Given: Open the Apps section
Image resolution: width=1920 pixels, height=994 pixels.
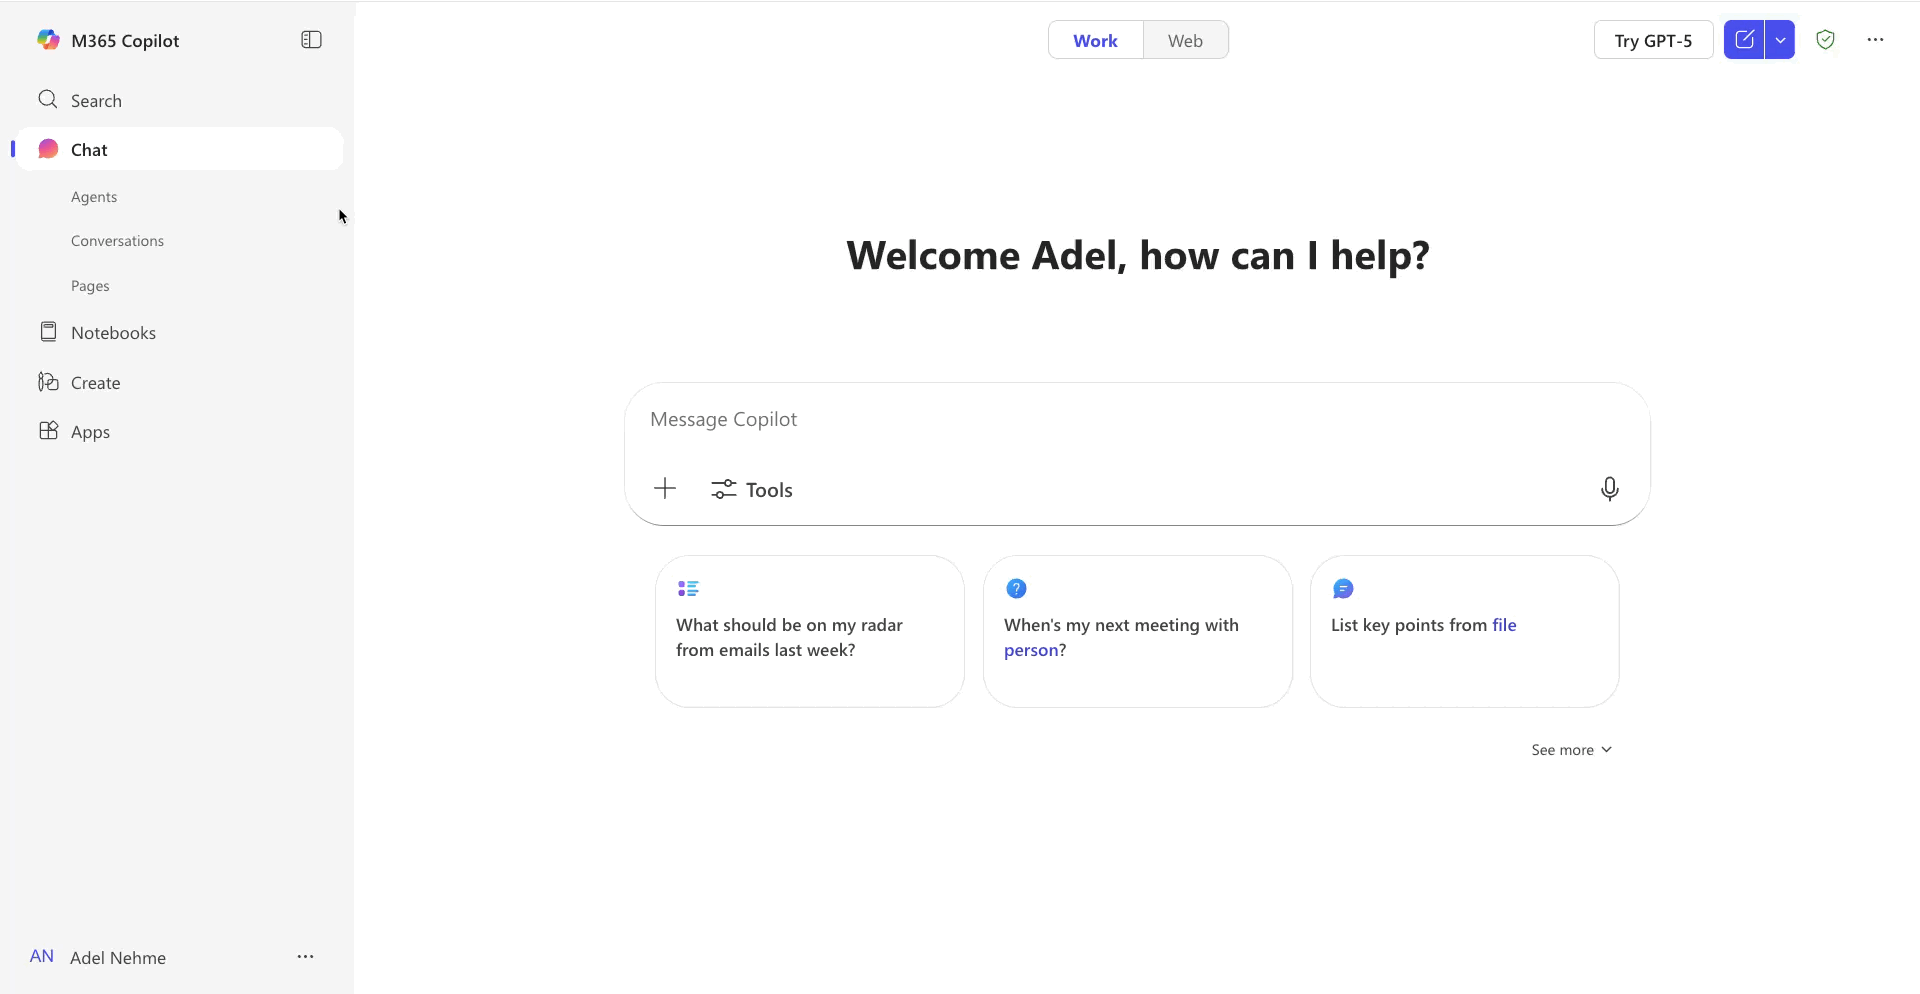Looking at the screenshot, I should point(90,432).
